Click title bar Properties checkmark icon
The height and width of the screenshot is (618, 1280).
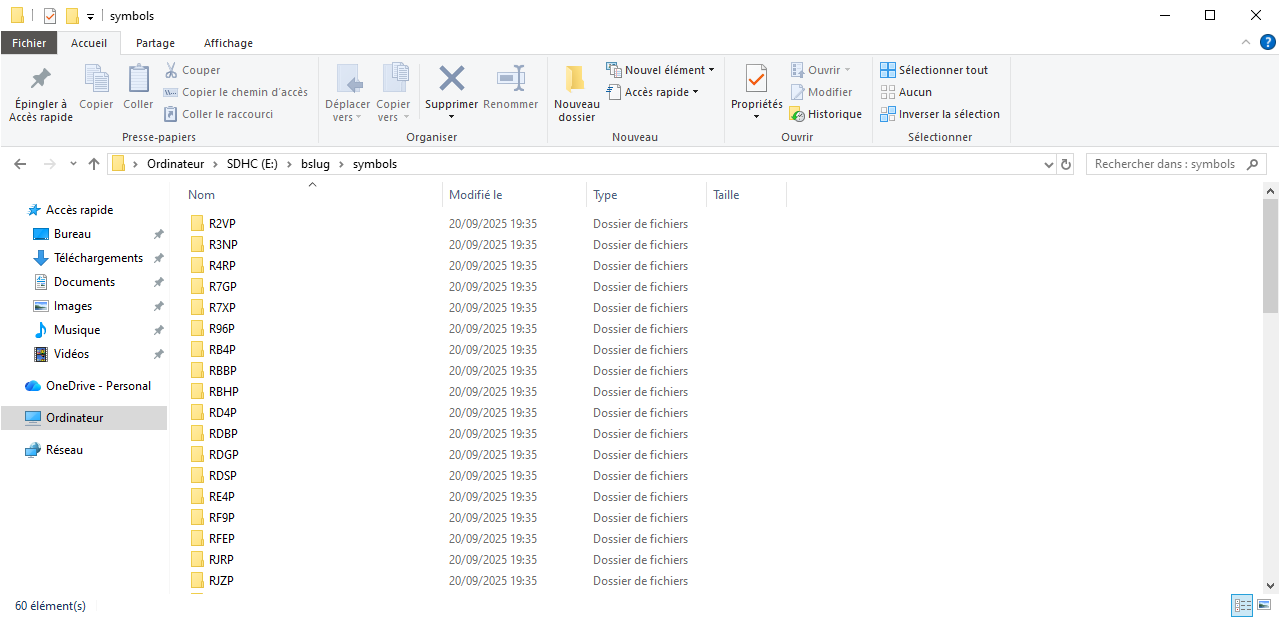coord(50,16)
